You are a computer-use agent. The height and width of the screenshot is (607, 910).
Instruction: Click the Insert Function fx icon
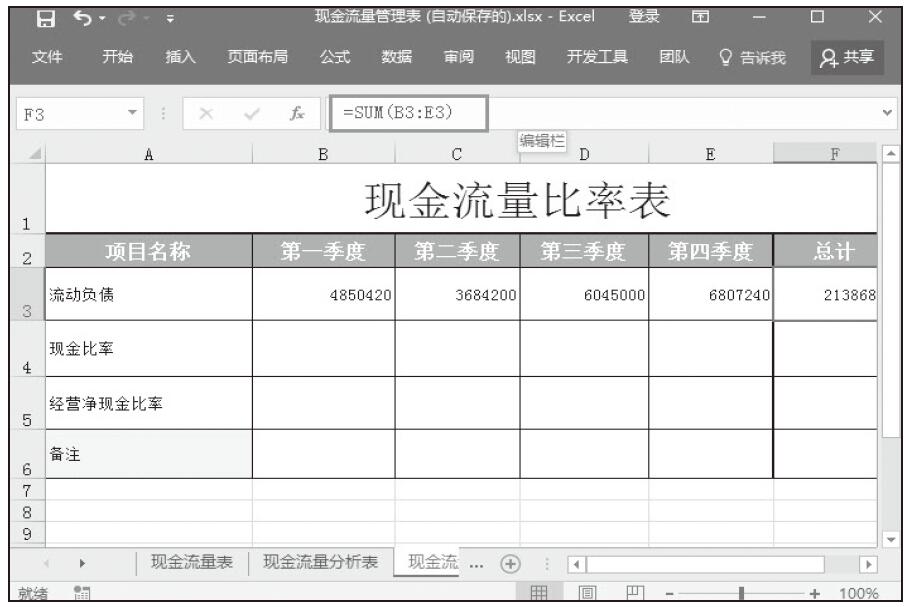pyautogui.click(x=297, y=113)
